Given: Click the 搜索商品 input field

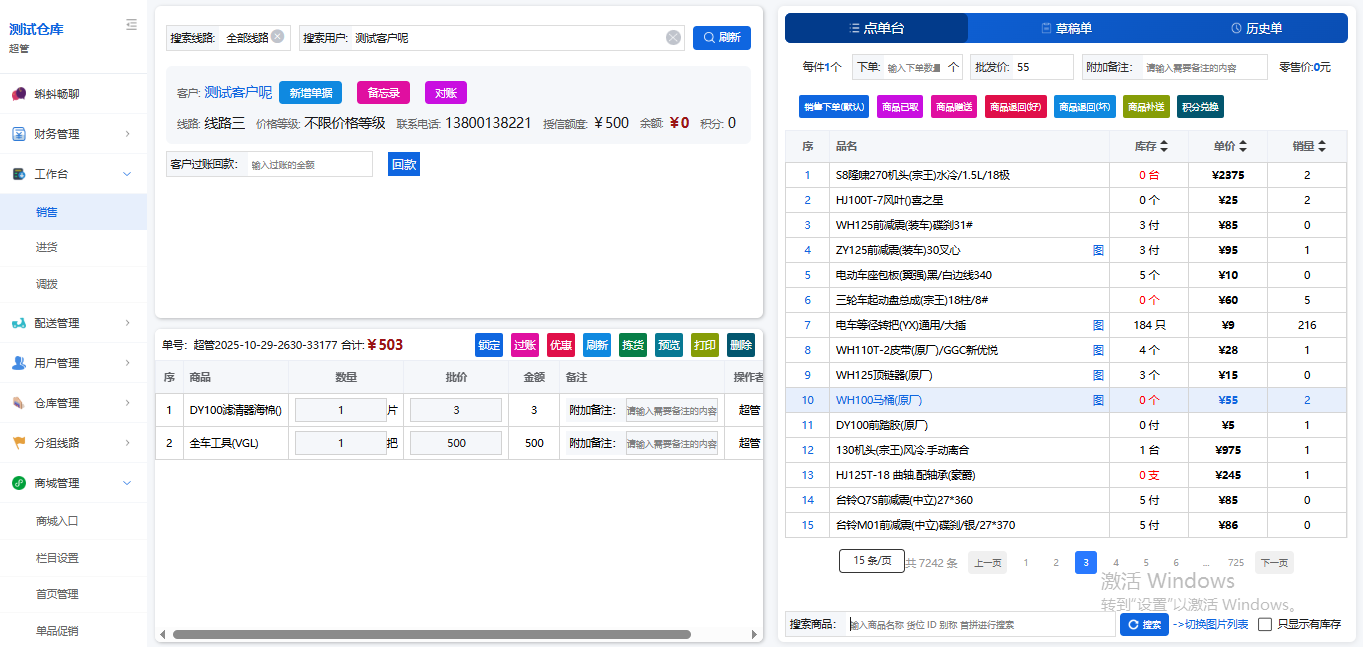Looking at the screenshot, I should pos(980,625).
